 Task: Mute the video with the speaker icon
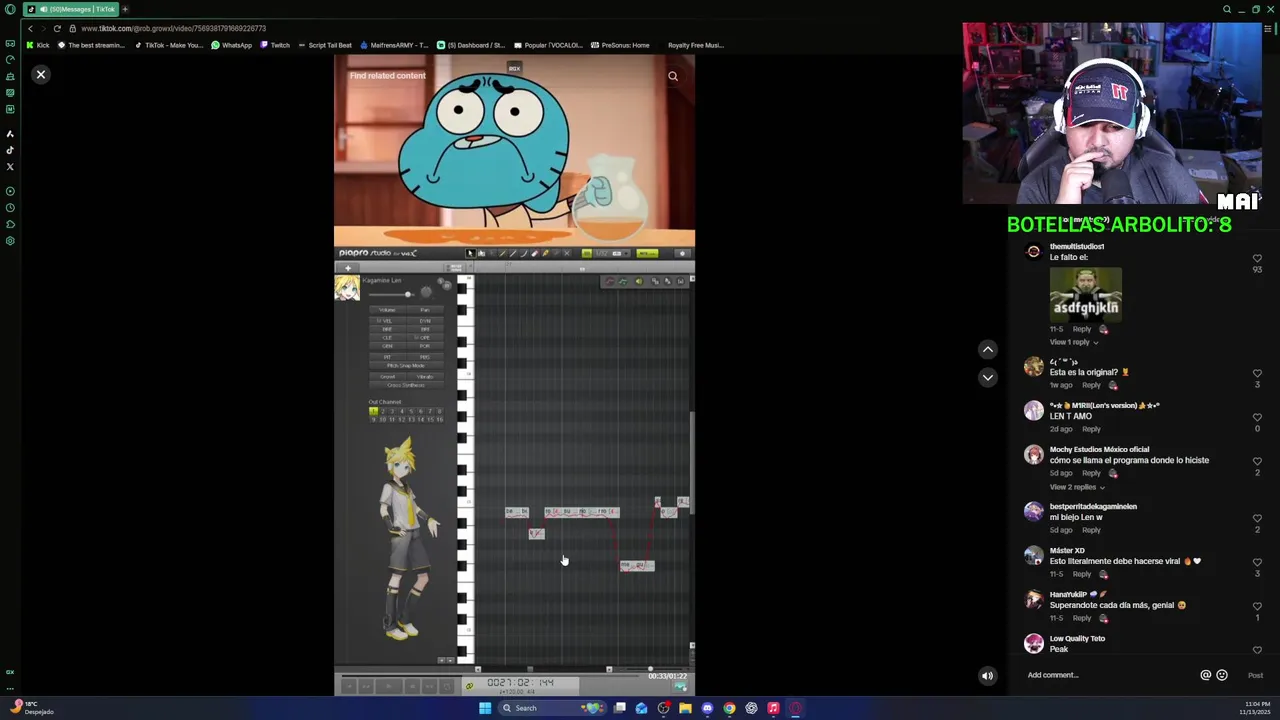click(x=987, y=675)
